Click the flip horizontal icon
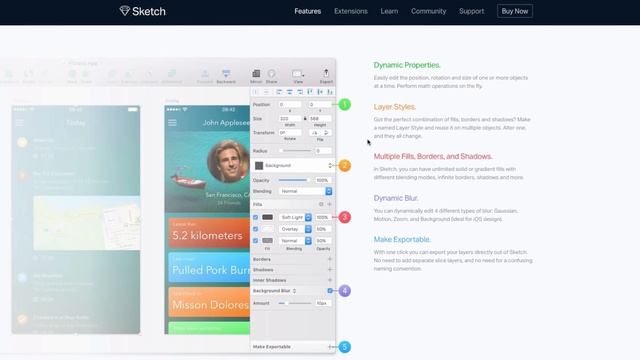Viewport: 640px width, 360px height. click(315, 133)
